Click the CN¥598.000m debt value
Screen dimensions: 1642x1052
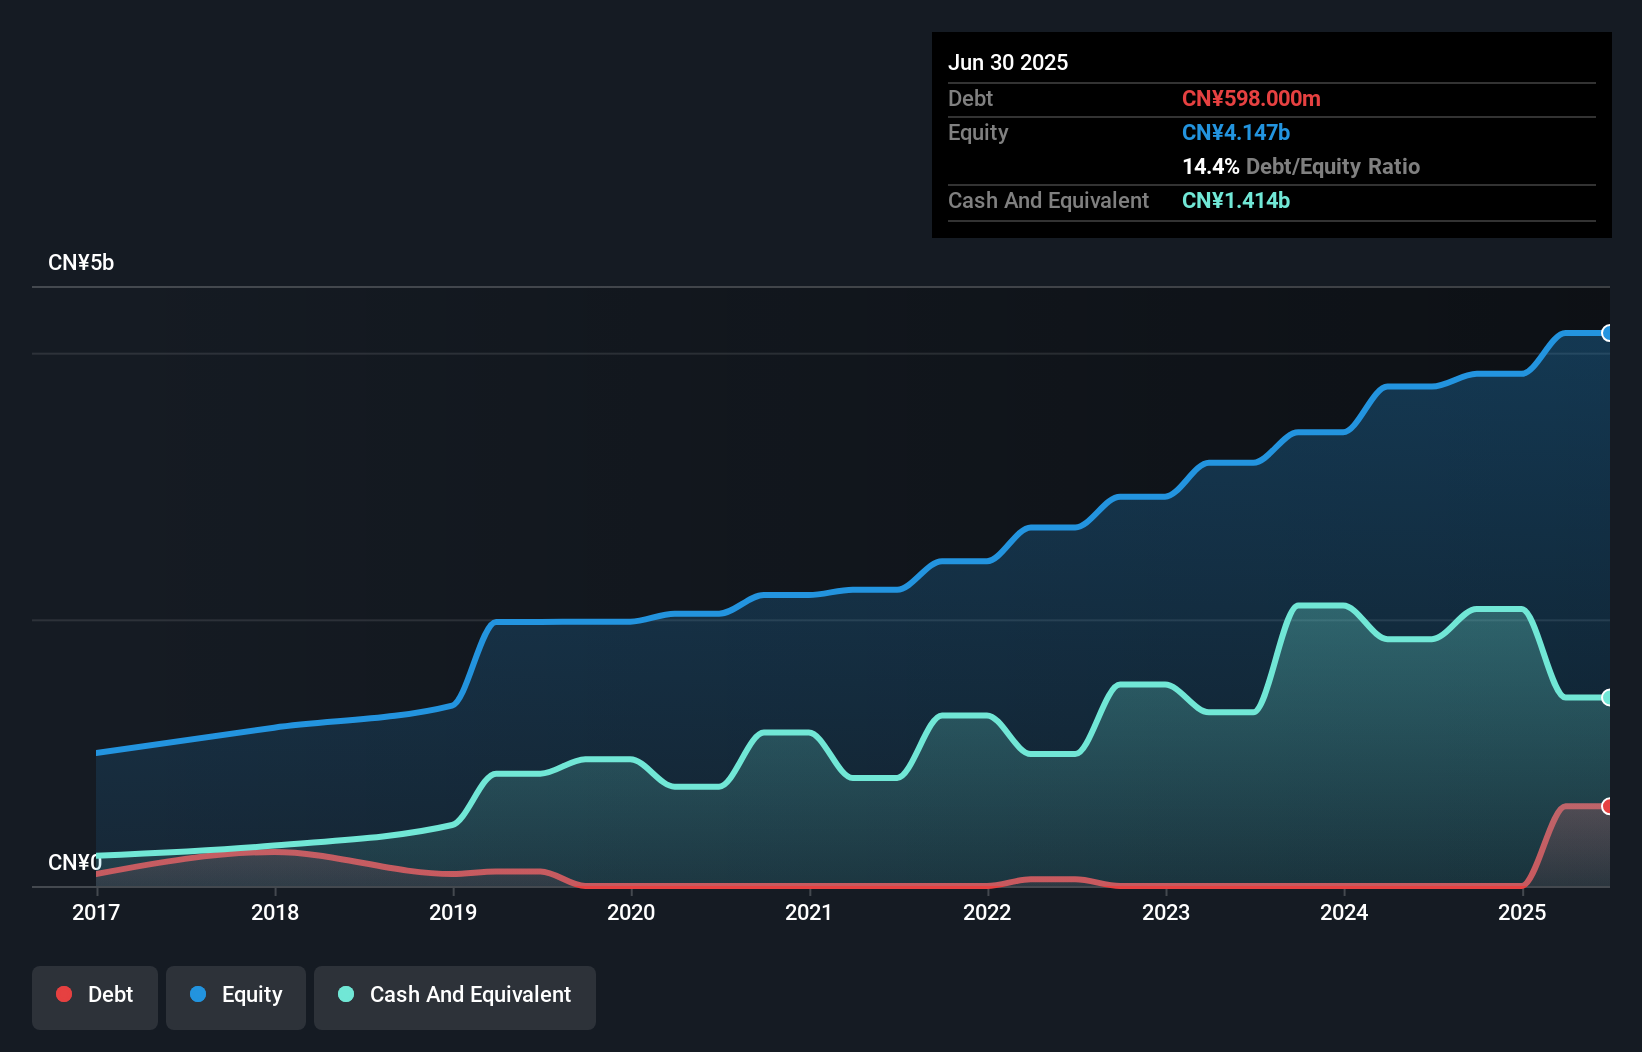point(1251,98)
